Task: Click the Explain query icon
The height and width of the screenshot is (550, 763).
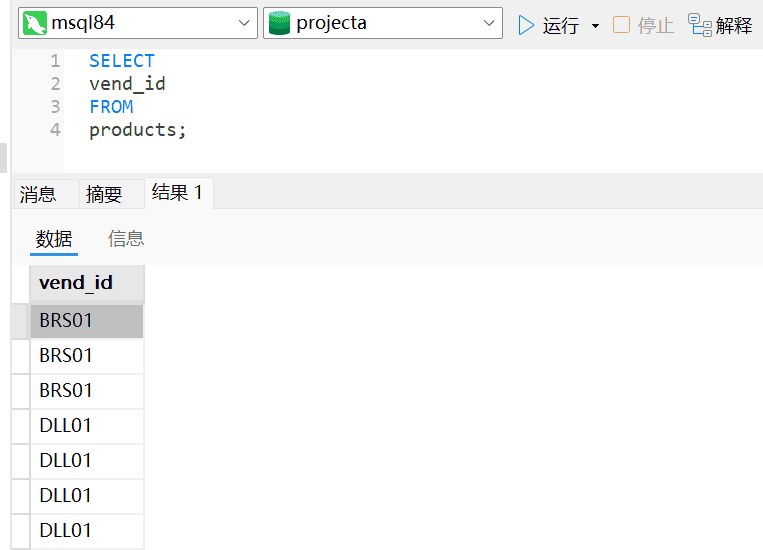Action: [700, 25]
